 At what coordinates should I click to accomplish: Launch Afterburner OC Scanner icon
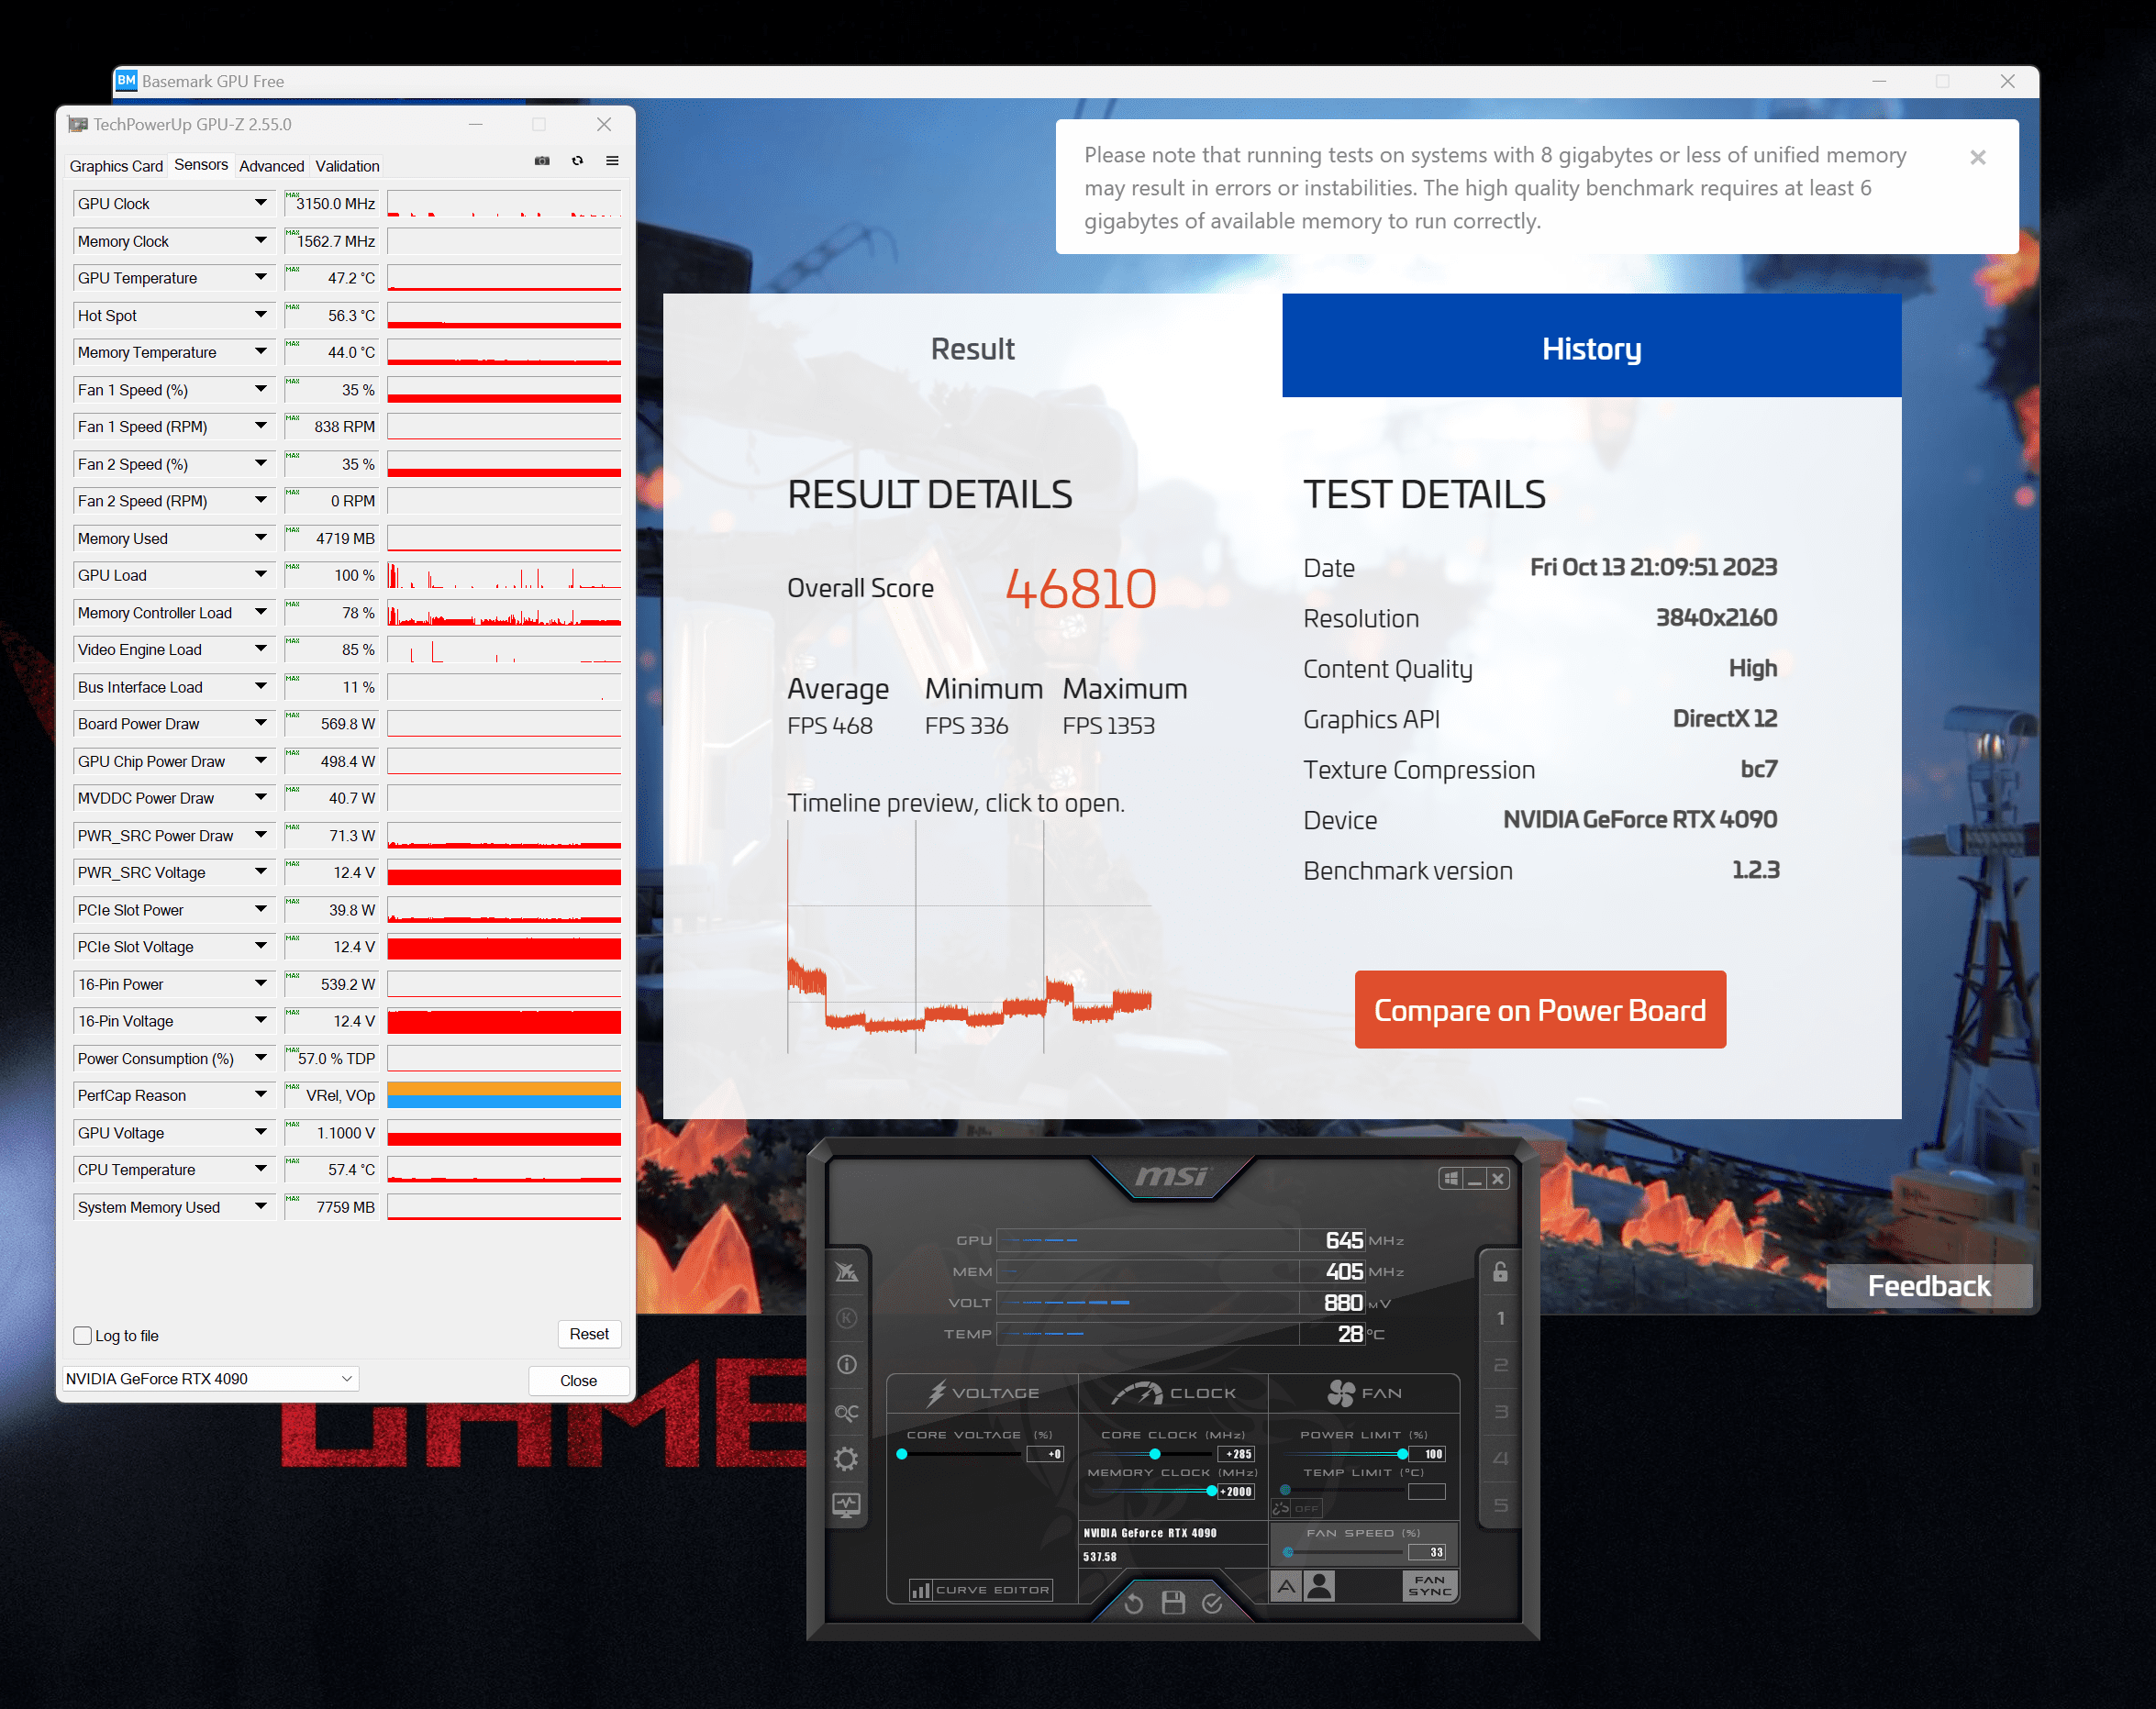[846, 1412]
